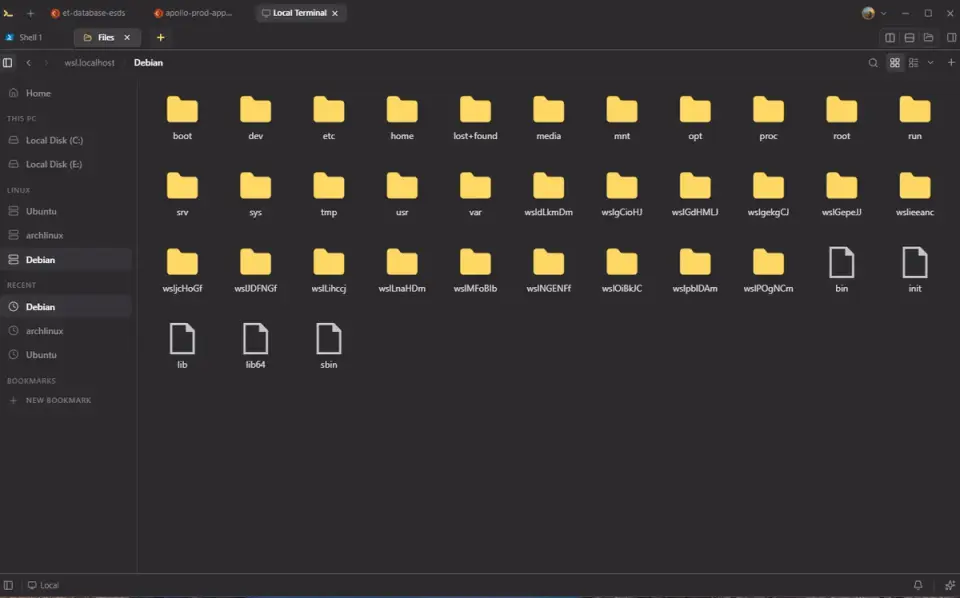Open the root folder

841,118
